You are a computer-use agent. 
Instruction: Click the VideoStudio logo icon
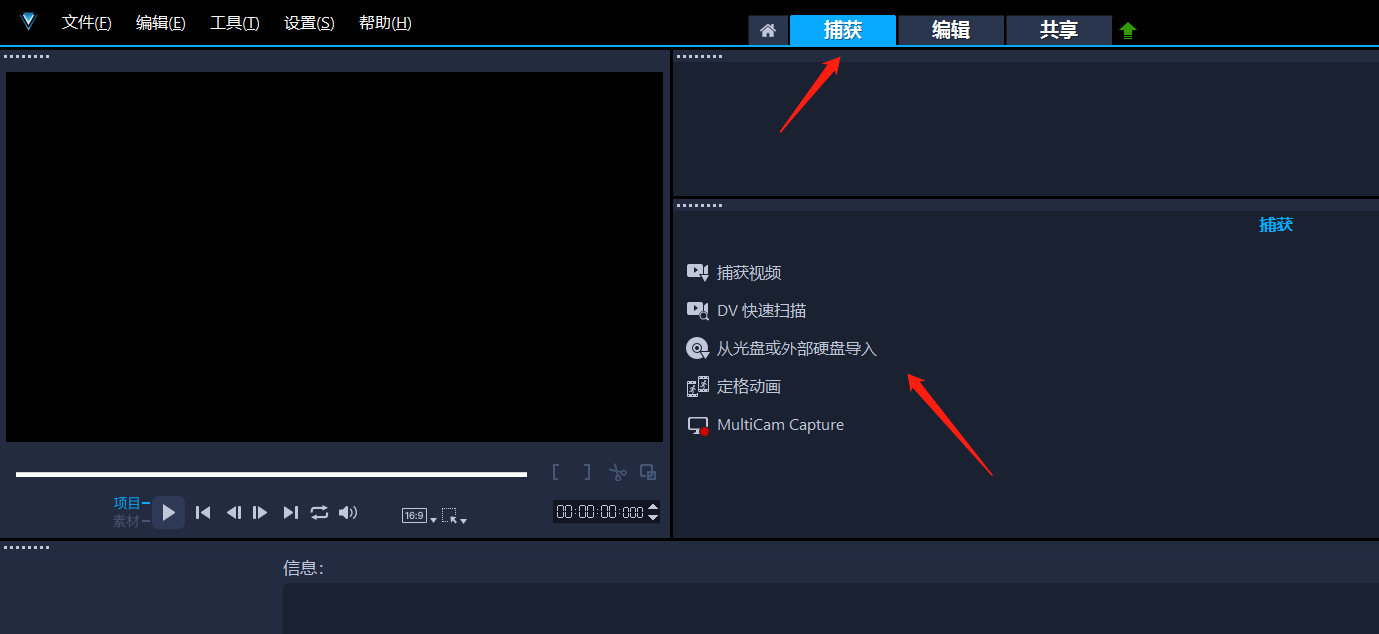coord(28,22)
